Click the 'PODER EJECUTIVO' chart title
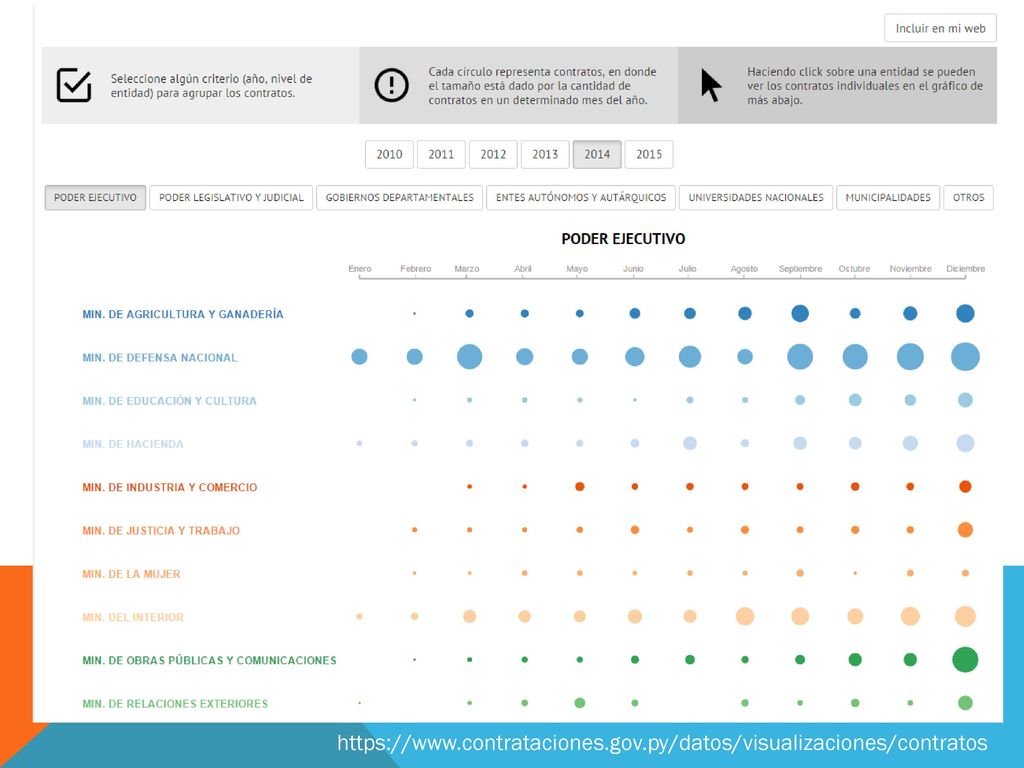 point(623,239)
